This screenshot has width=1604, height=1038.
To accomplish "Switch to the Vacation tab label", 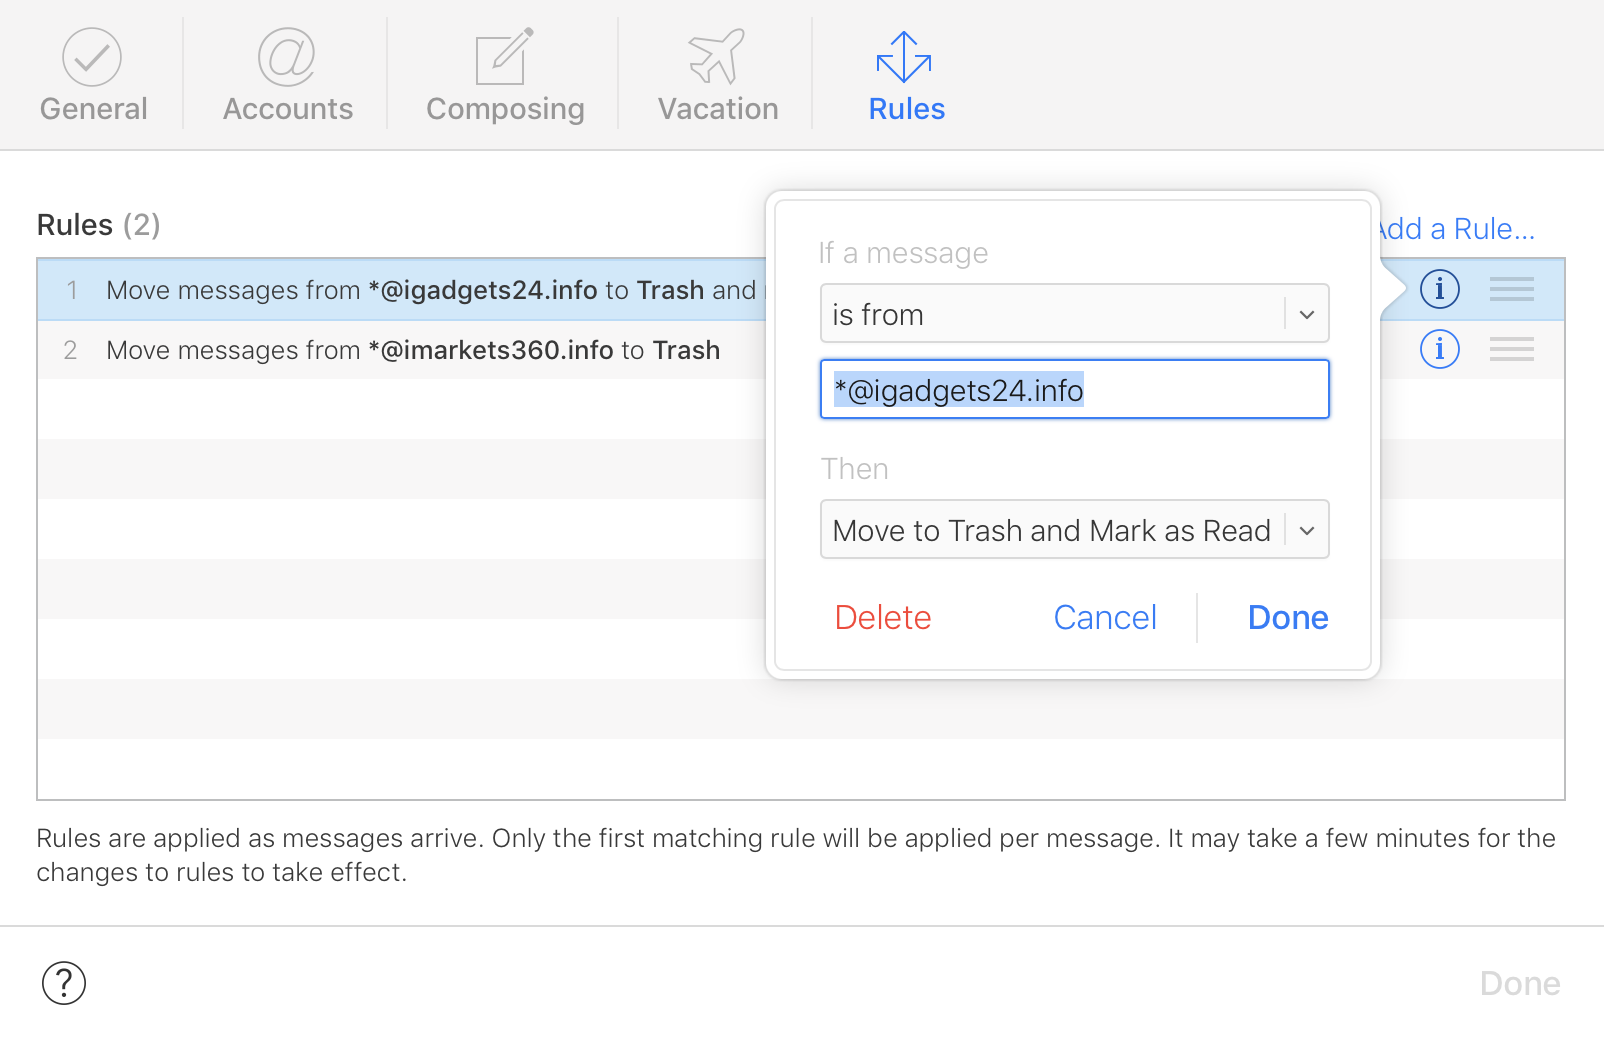I will point(718,109).
